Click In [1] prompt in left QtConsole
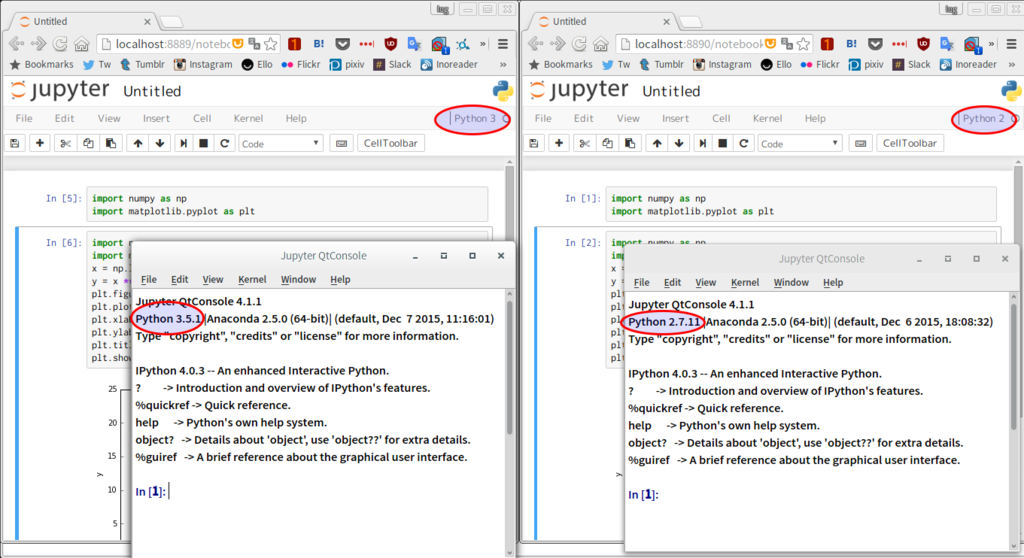Viewport: 1024px width, 558px height. click(x=150, y=491)
